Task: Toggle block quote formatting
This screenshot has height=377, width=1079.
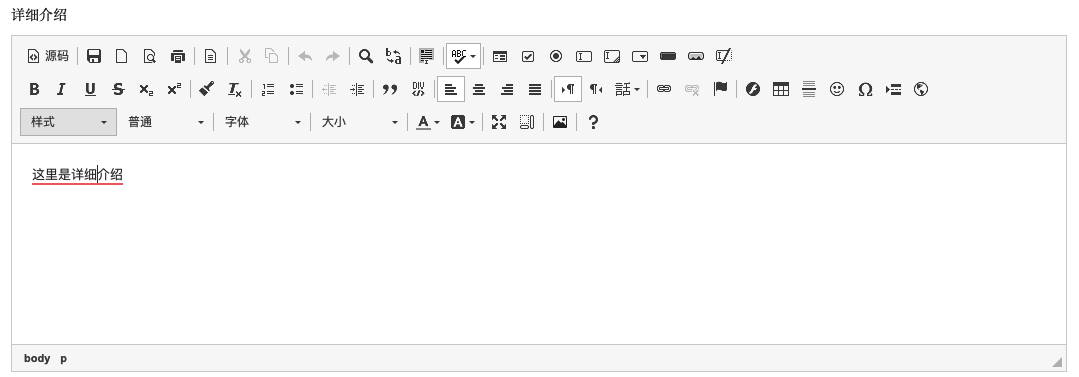Action: [390, 89]
